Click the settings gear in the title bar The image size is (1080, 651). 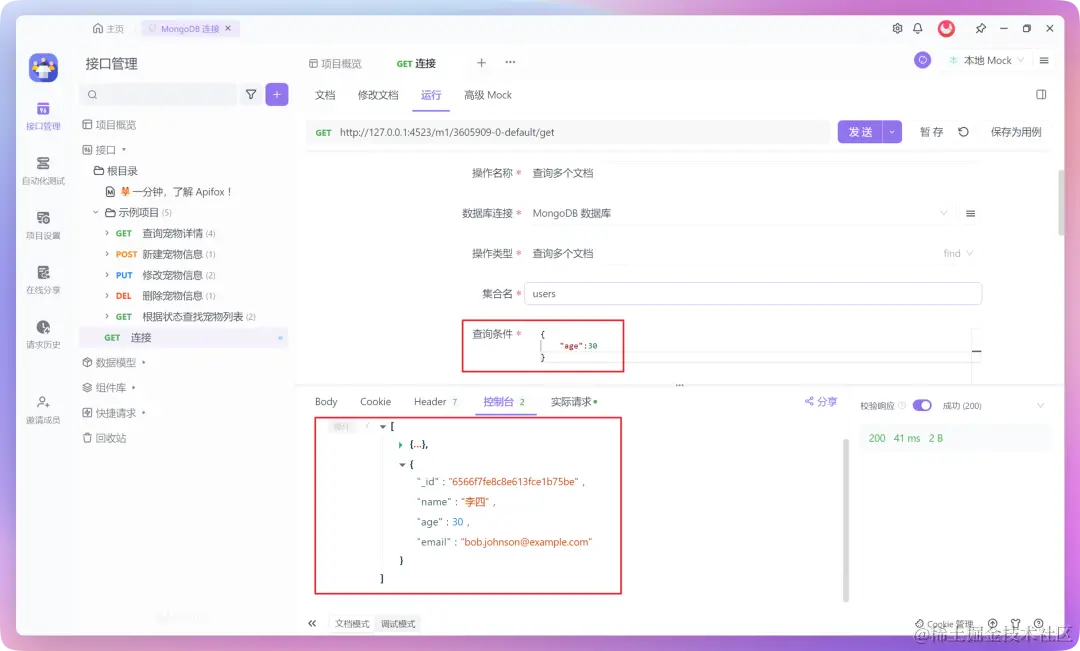click(897, 29)
